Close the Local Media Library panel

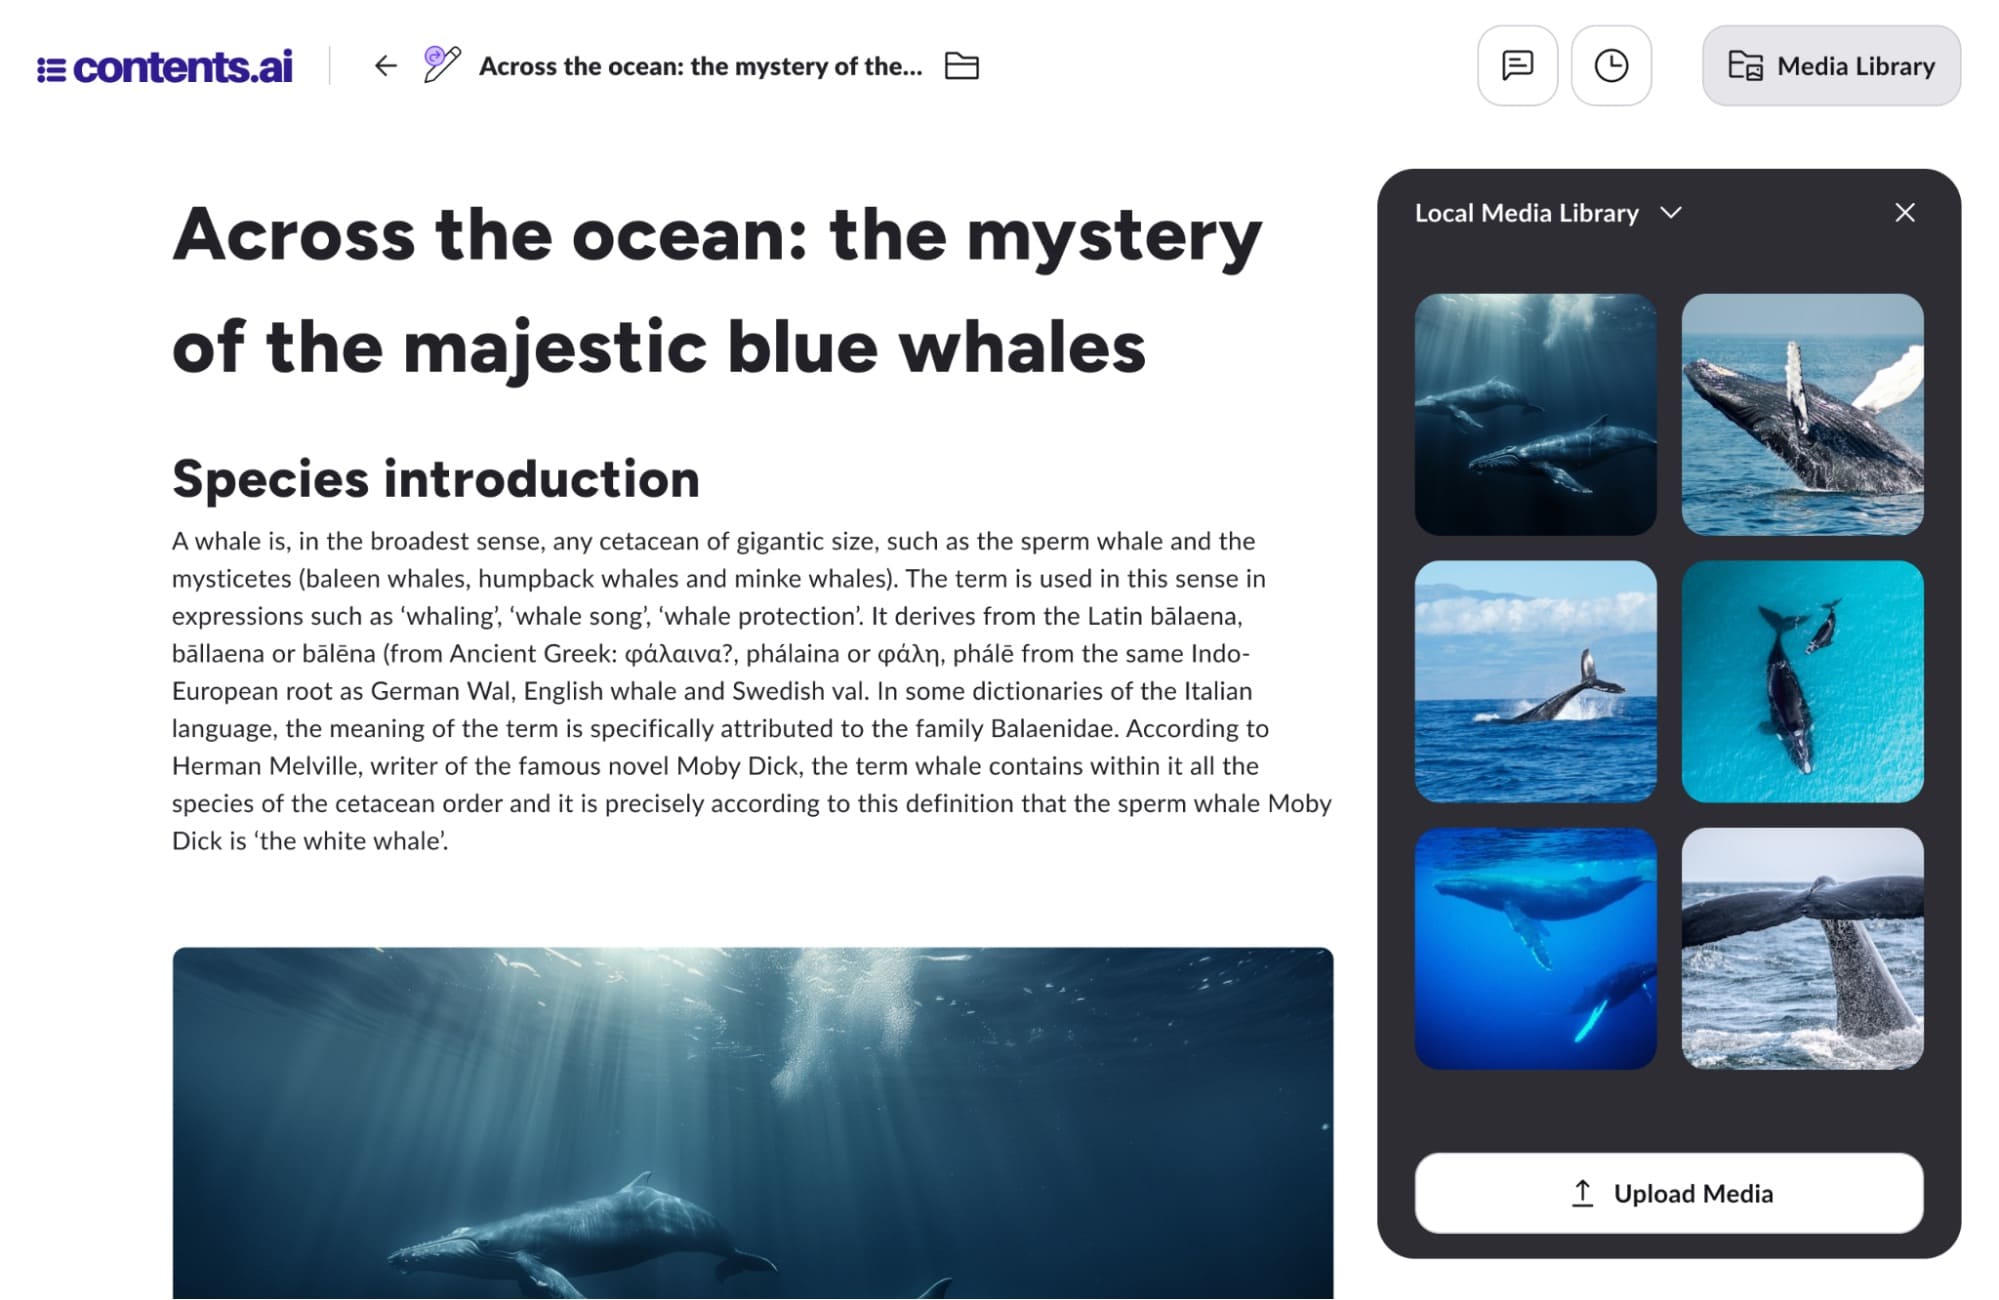coord(1904,212)
